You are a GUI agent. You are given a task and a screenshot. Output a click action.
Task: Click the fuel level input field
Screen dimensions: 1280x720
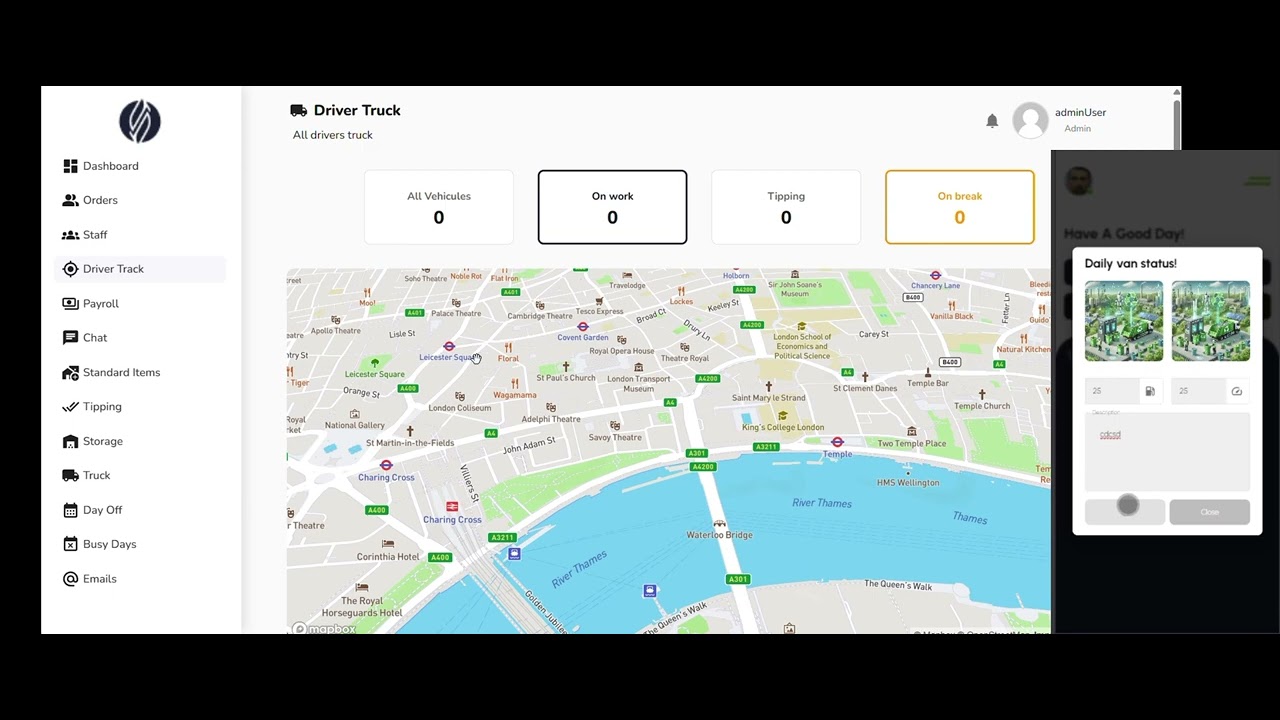1114,391
